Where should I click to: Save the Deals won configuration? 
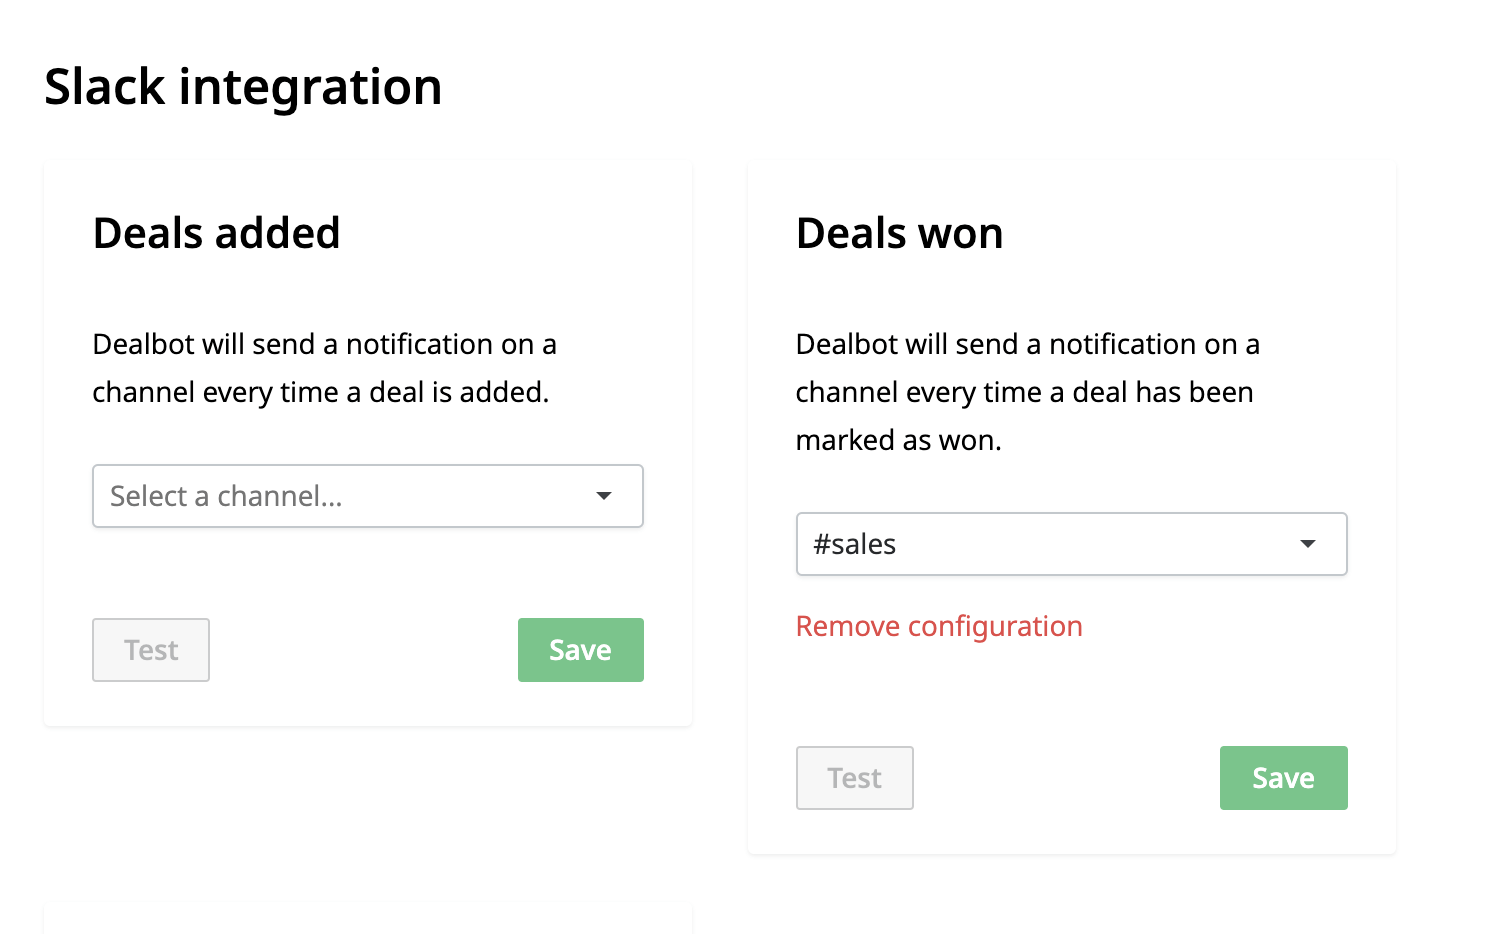click(x=1283, y=778)
